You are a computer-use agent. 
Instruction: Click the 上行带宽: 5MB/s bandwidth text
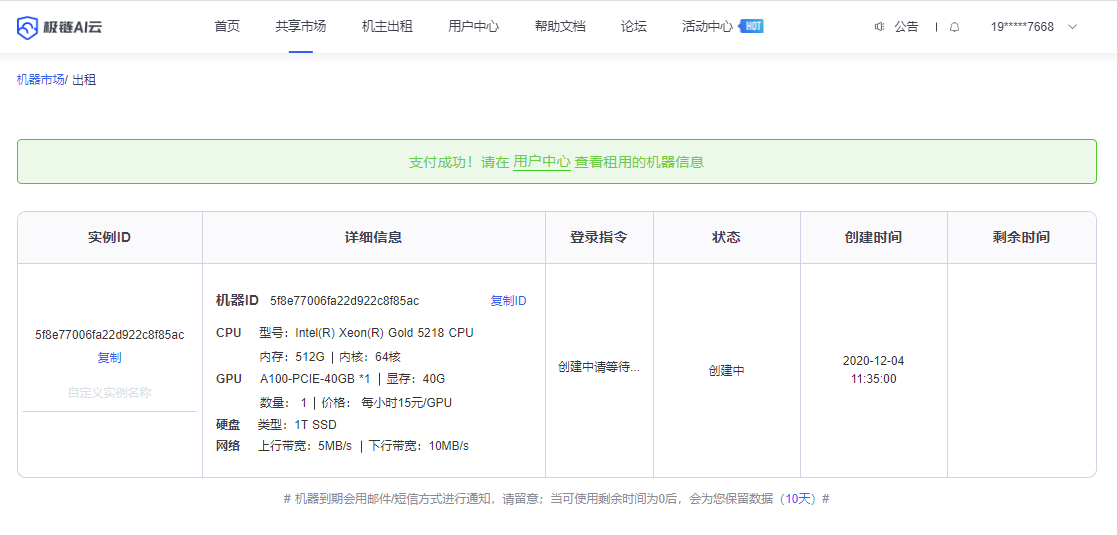pyautogui.click(x=305, y=446)
